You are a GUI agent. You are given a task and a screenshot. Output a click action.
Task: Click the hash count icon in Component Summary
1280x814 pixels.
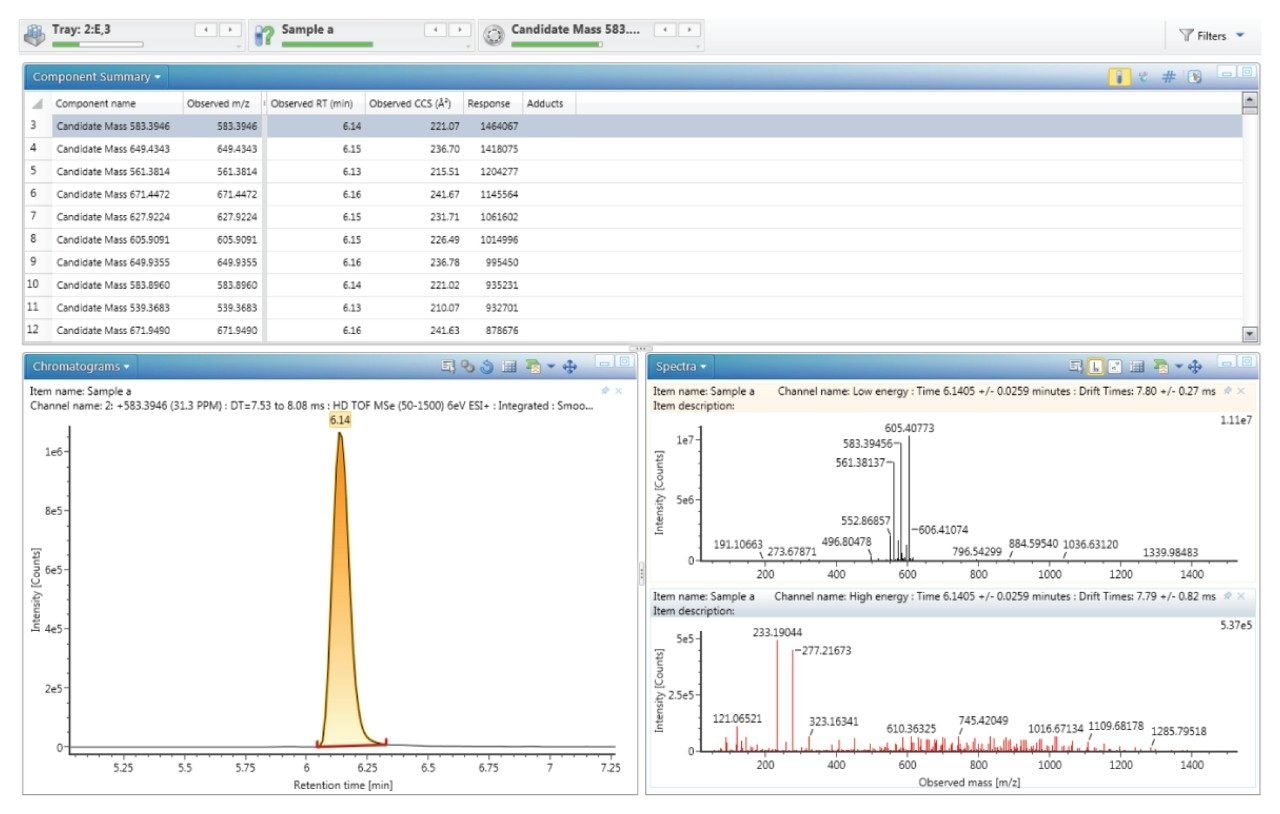click(x=1168, y=77)
